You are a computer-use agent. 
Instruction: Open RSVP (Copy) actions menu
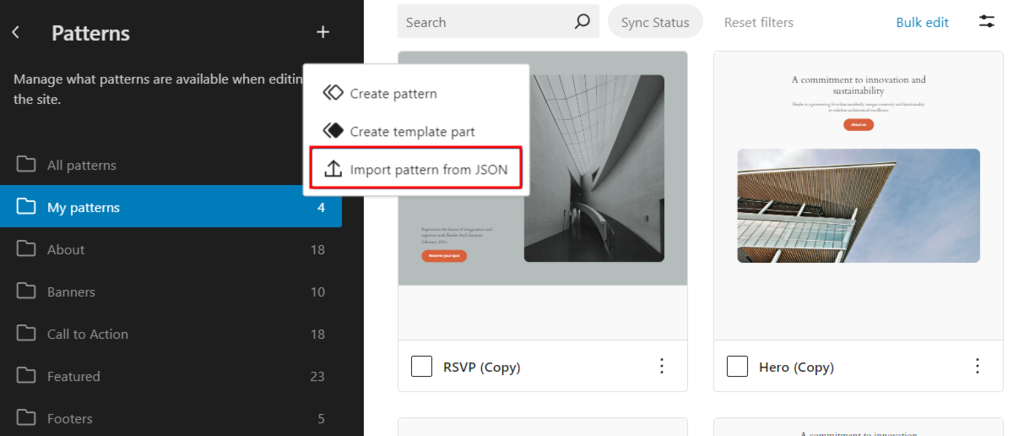(x=661, y=366)
